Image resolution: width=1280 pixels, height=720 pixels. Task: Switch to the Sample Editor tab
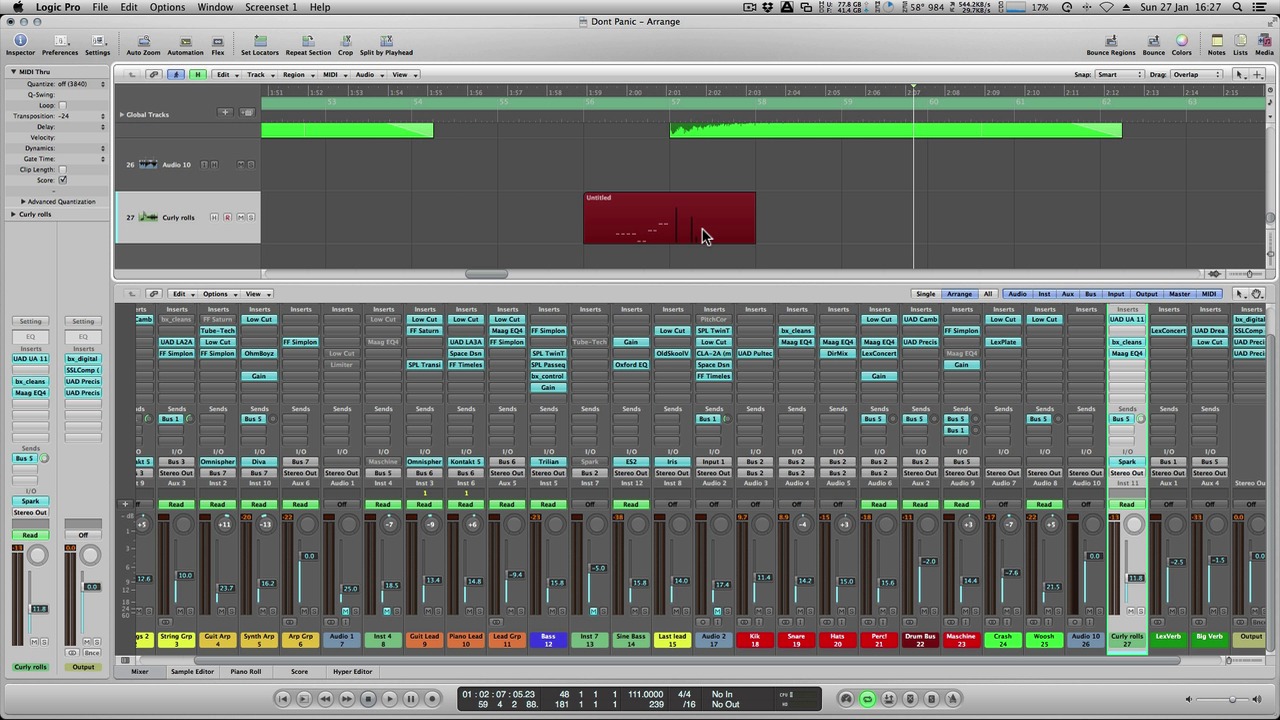[192, 672]
